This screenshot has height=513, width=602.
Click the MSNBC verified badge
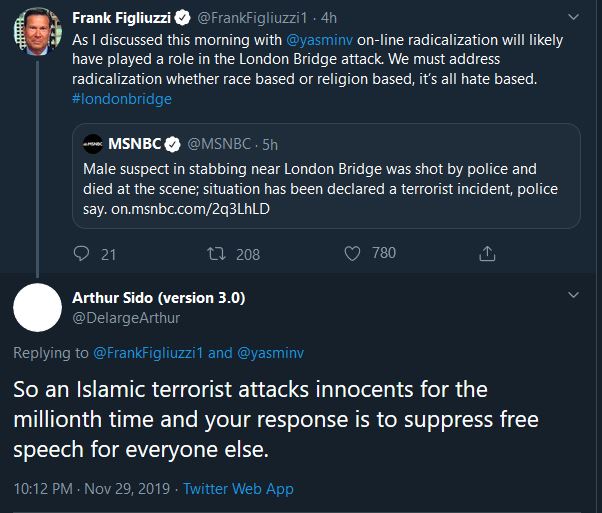pyautogui.click(x=173, y=144)
